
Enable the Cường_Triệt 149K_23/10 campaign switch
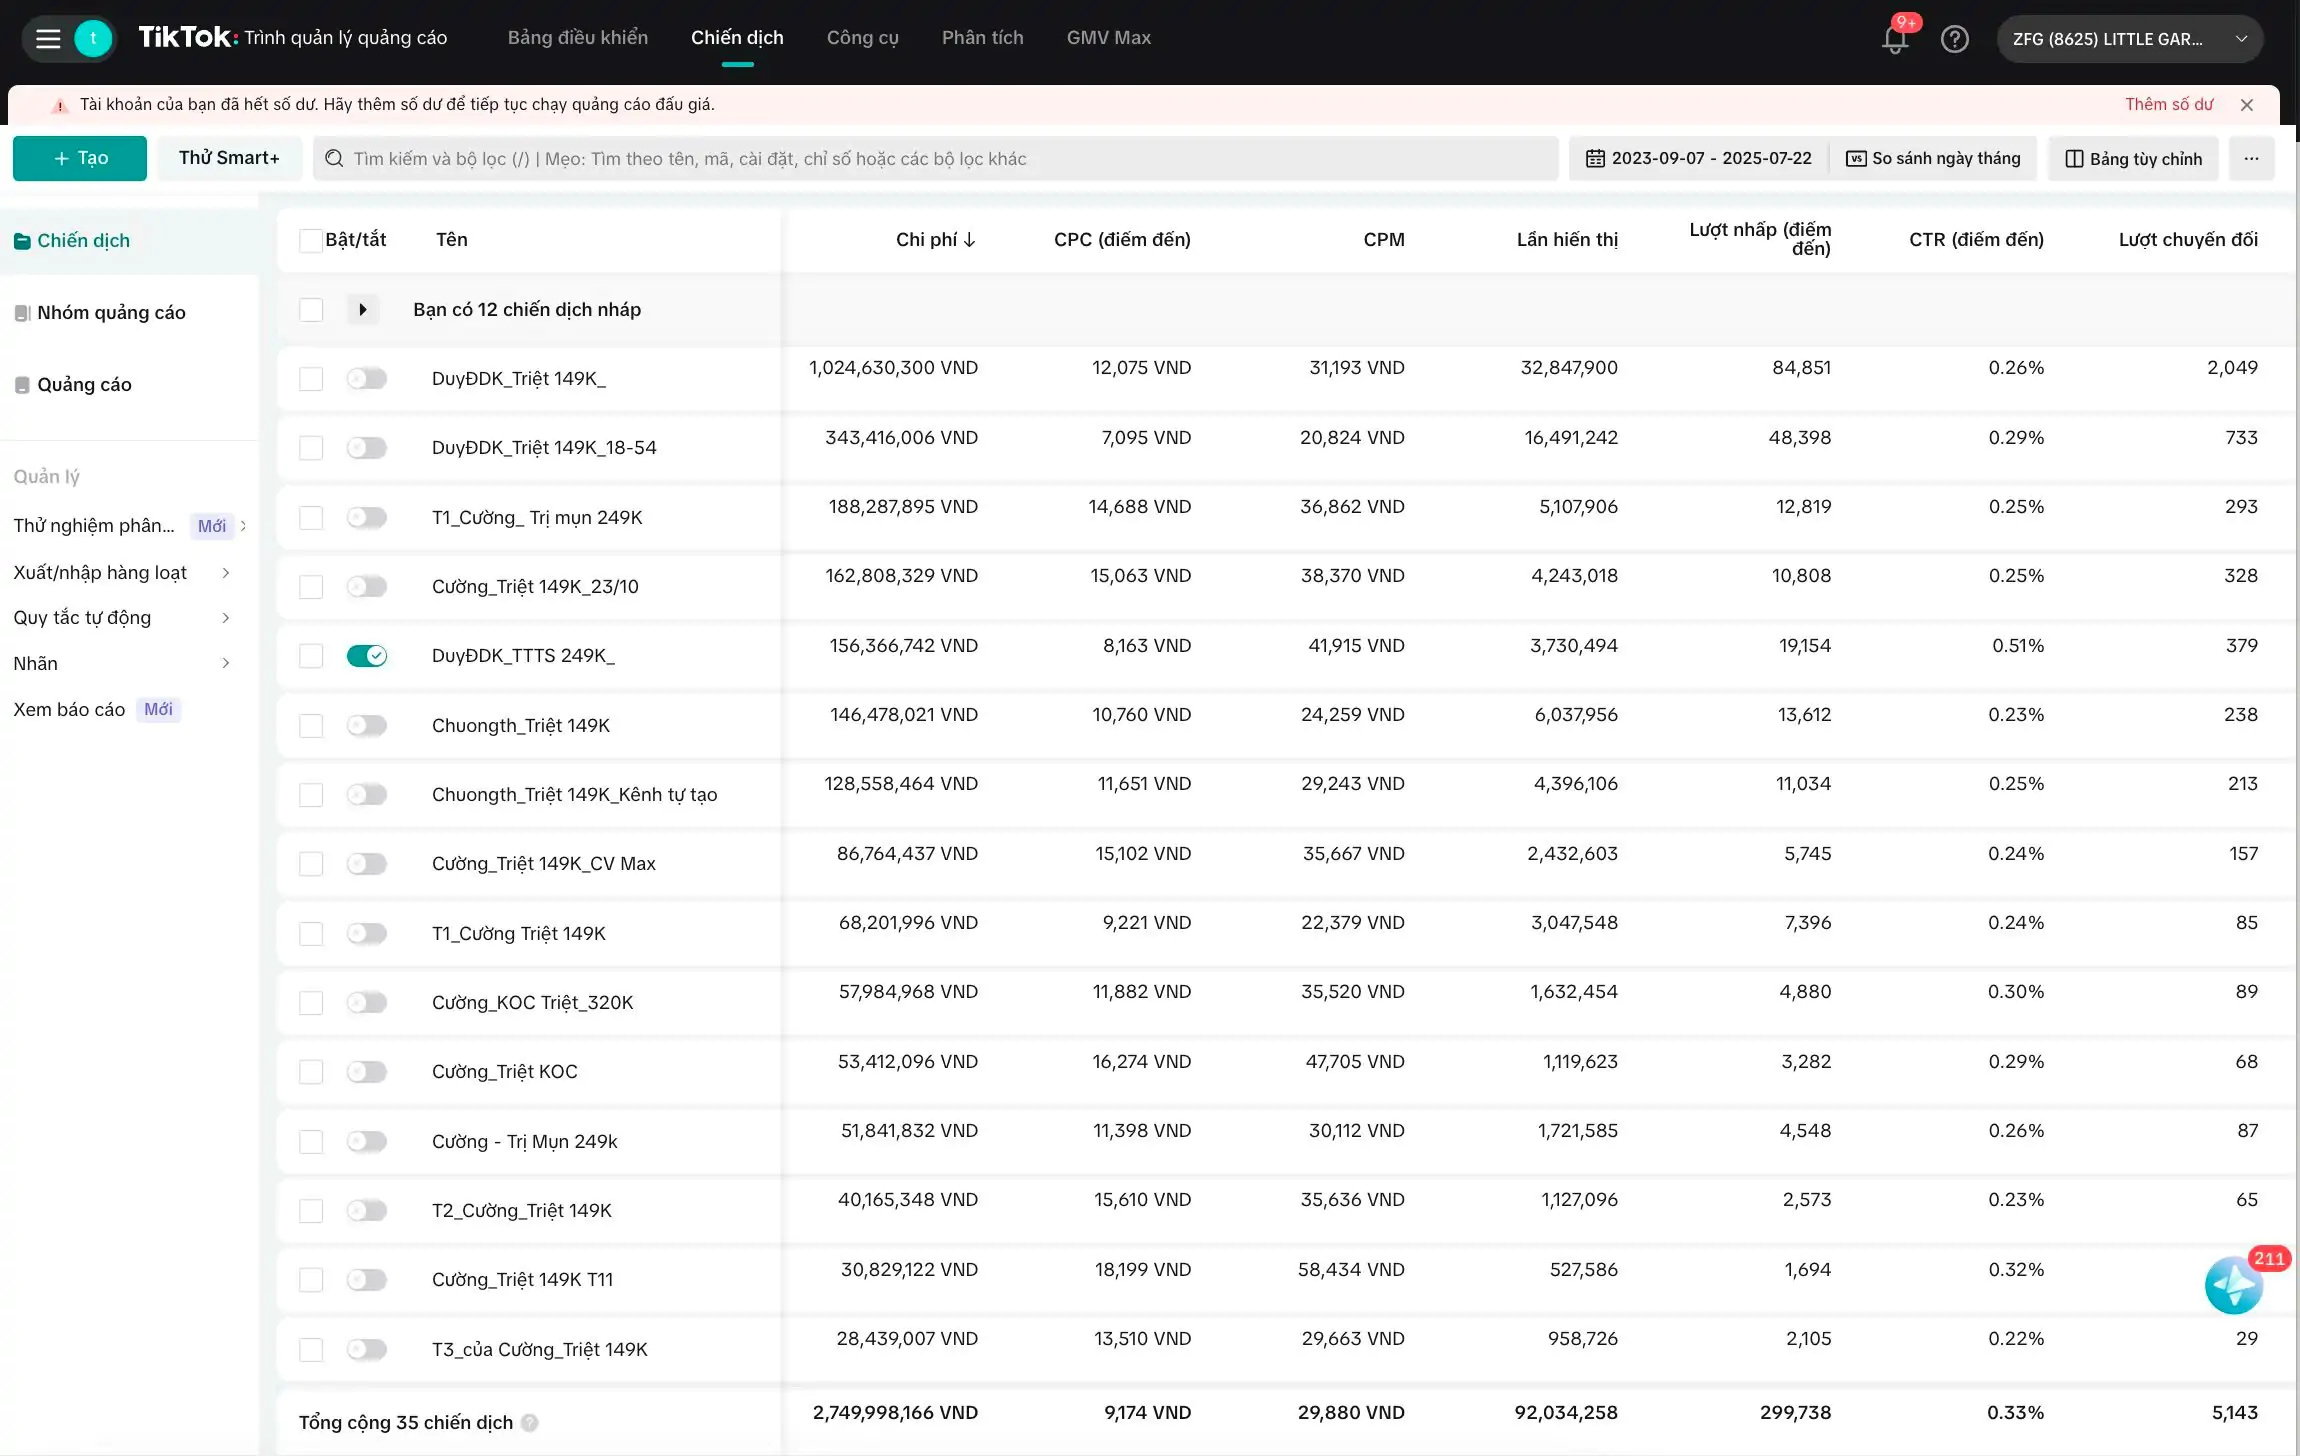point(367,587)
